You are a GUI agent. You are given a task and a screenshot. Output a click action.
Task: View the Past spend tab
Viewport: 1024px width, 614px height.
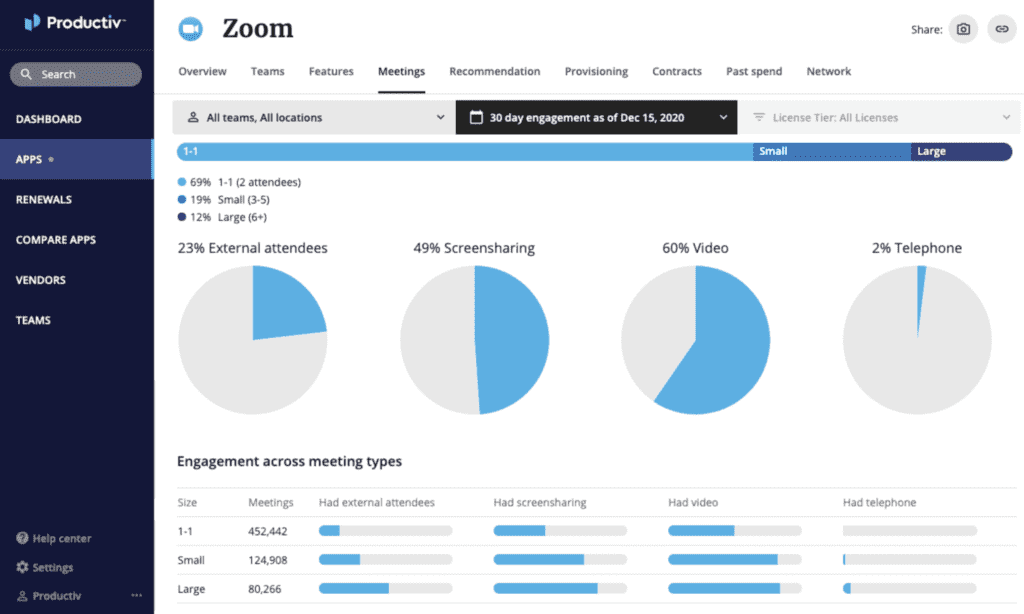pos(754,71)
